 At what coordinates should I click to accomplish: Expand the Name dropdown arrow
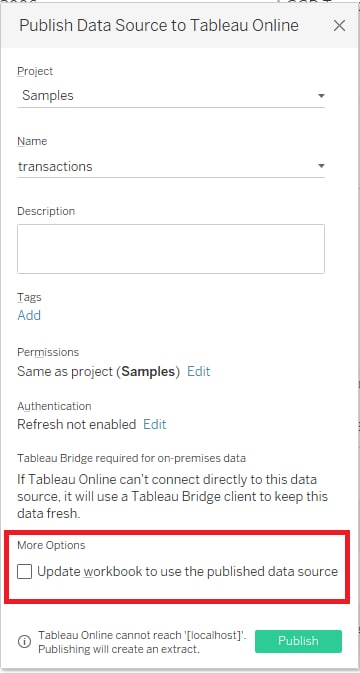(321, 166)
